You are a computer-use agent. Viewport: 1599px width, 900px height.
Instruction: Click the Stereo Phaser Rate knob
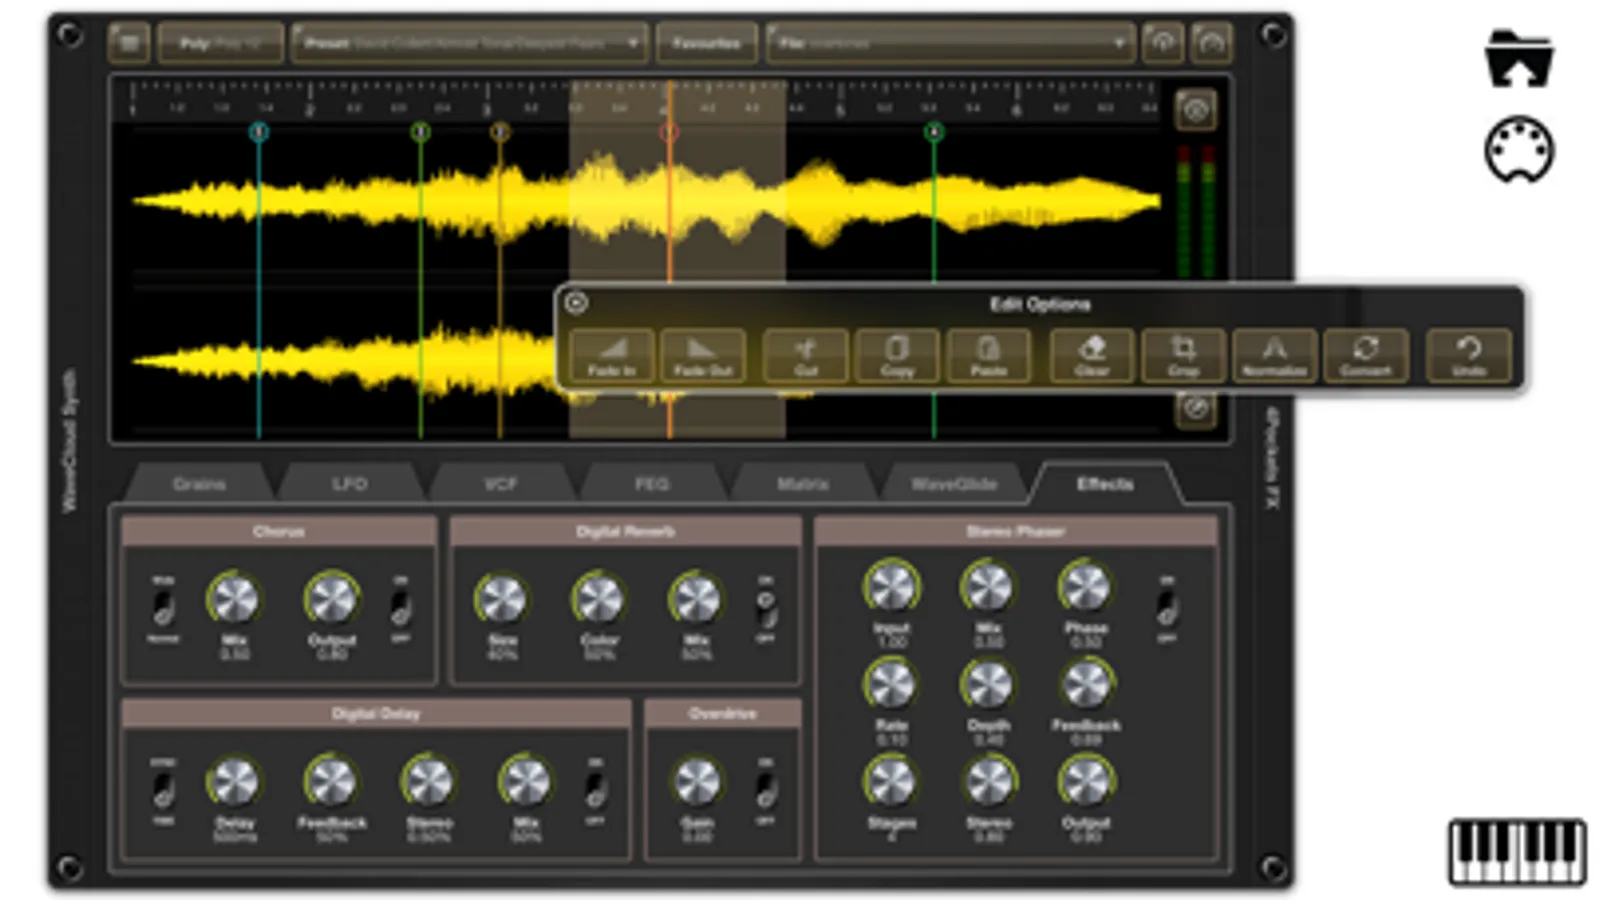(891, 684)
